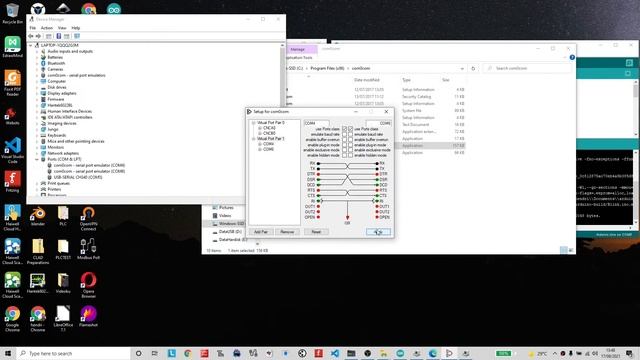This screenshot has width=640, height=360.
Task: Select CNCB0 in port pair tree
Action: click(x=269, y=133)
